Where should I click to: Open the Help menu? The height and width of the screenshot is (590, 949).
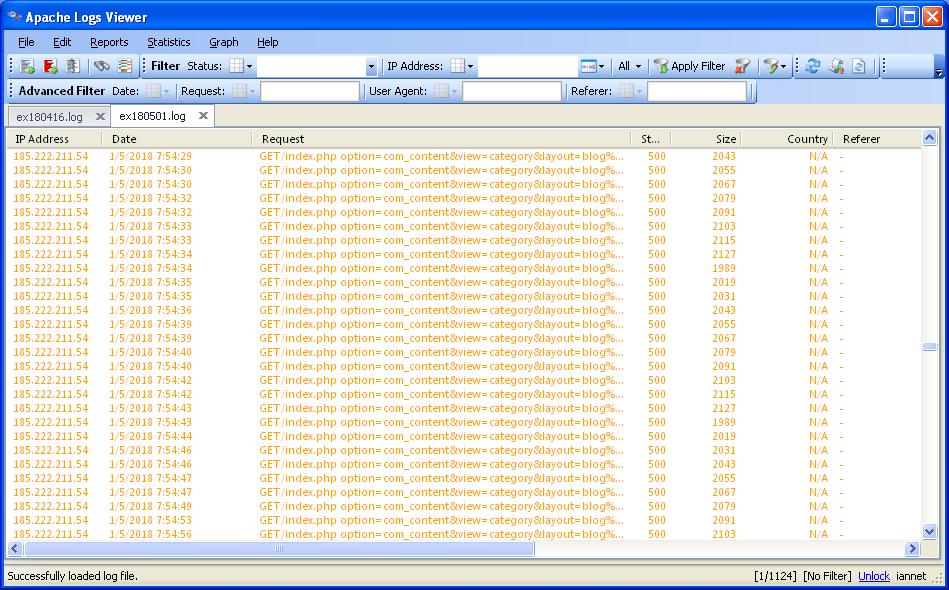point(268,42)
